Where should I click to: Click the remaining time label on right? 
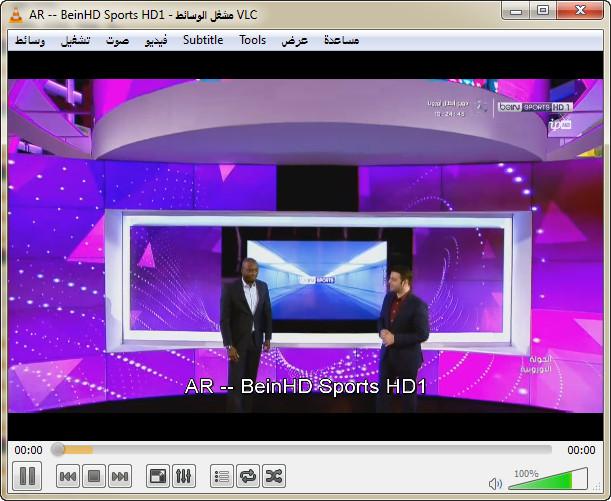tap(581, 450)
